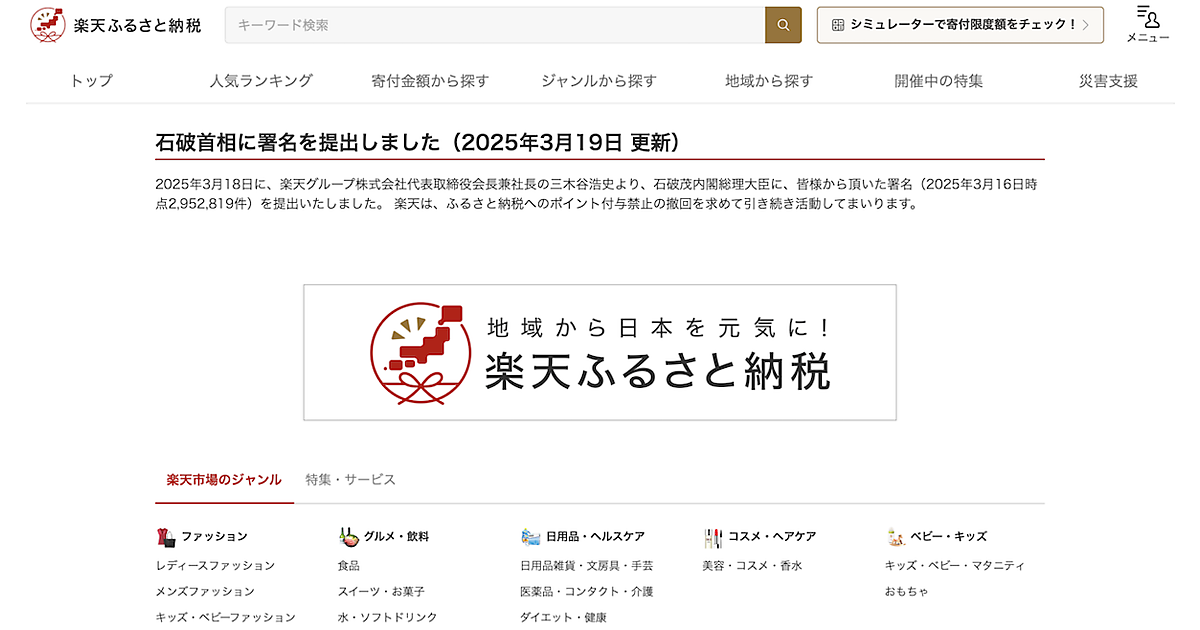This screenshot has height=630, width=1200.
Task: Click the ベビー・キッズ category icon
Action: (x=895, y=537)
